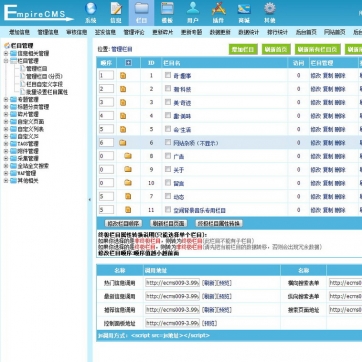362x362 pixels.
Task: Tick the checkbox for column ID 4
Action: (168, 115)
